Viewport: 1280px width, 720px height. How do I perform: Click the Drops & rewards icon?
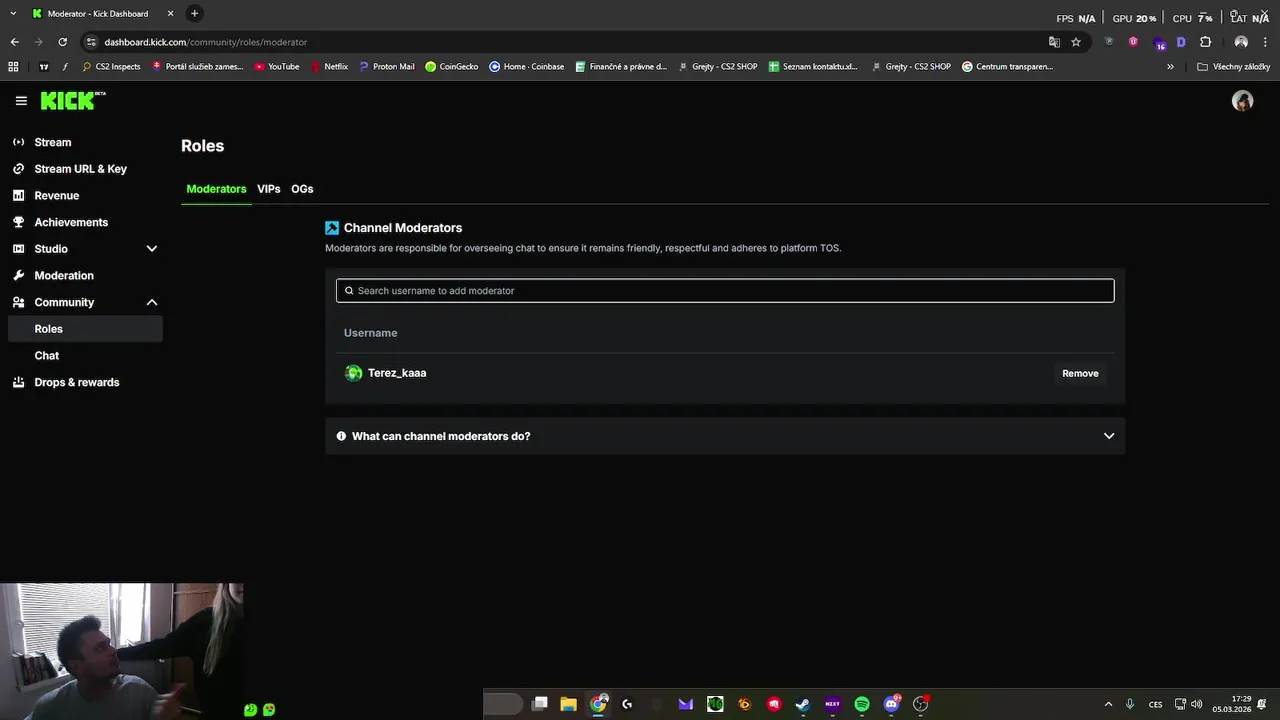18,382
